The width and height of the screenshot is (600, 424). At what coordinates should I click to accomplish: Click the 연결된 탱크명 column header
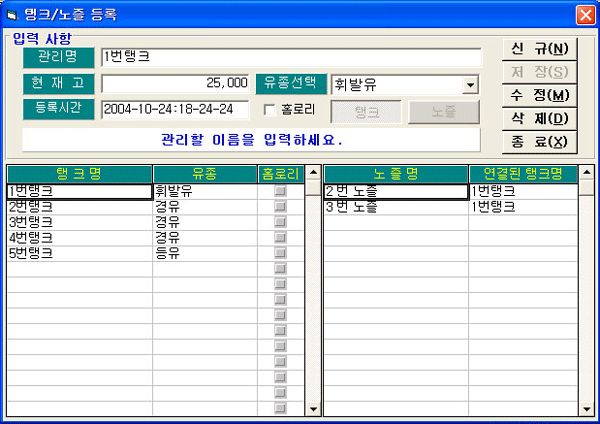pos(523,174)
